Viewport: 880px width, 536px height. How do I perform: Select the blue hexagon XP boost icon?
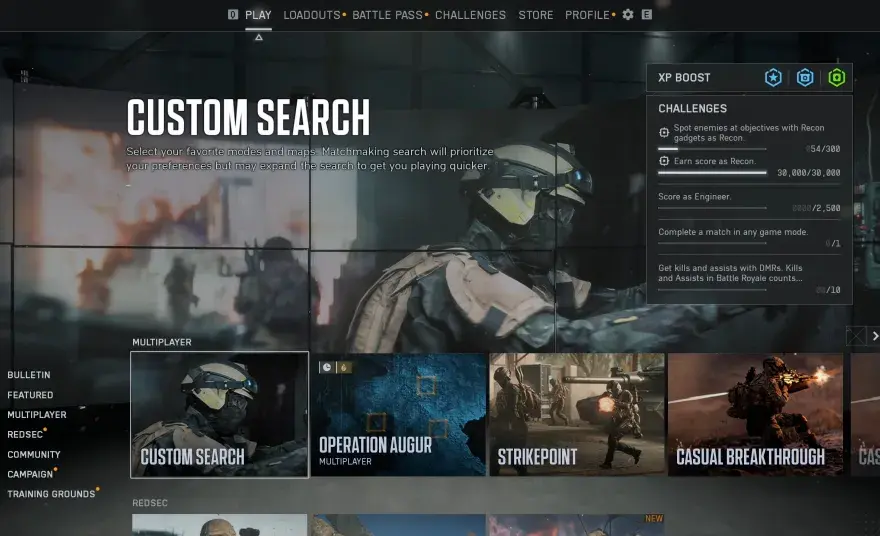tap(805, 77)
